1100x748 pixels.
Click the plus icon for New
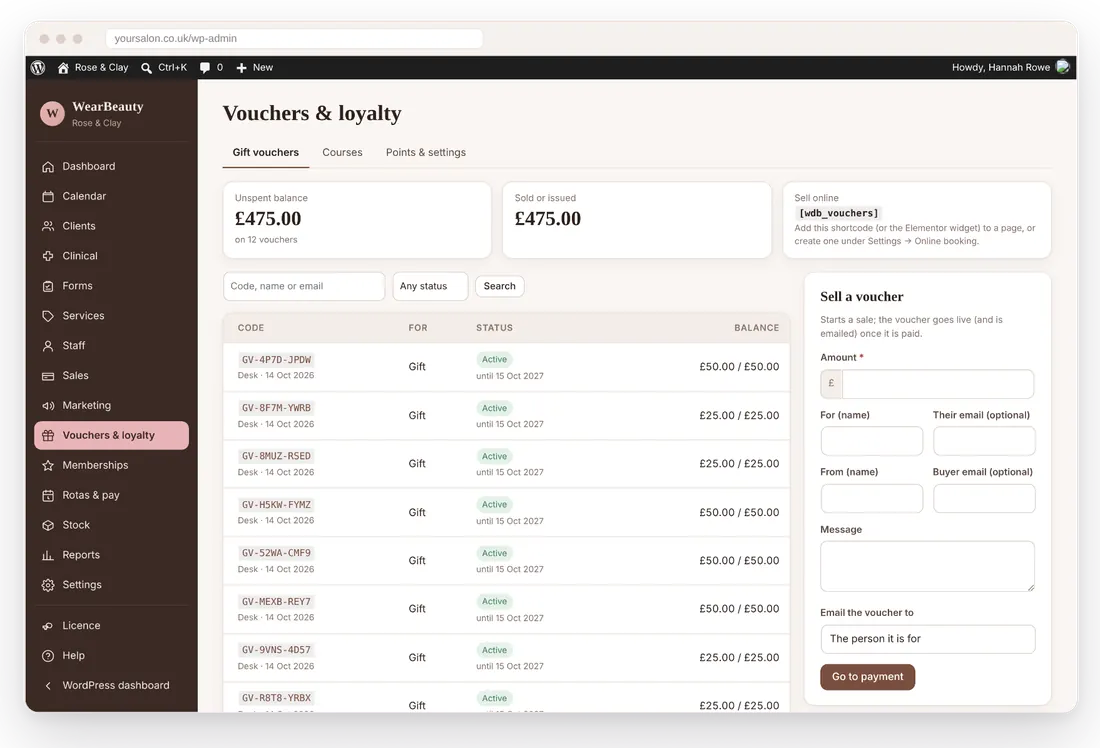click(241, 67)
